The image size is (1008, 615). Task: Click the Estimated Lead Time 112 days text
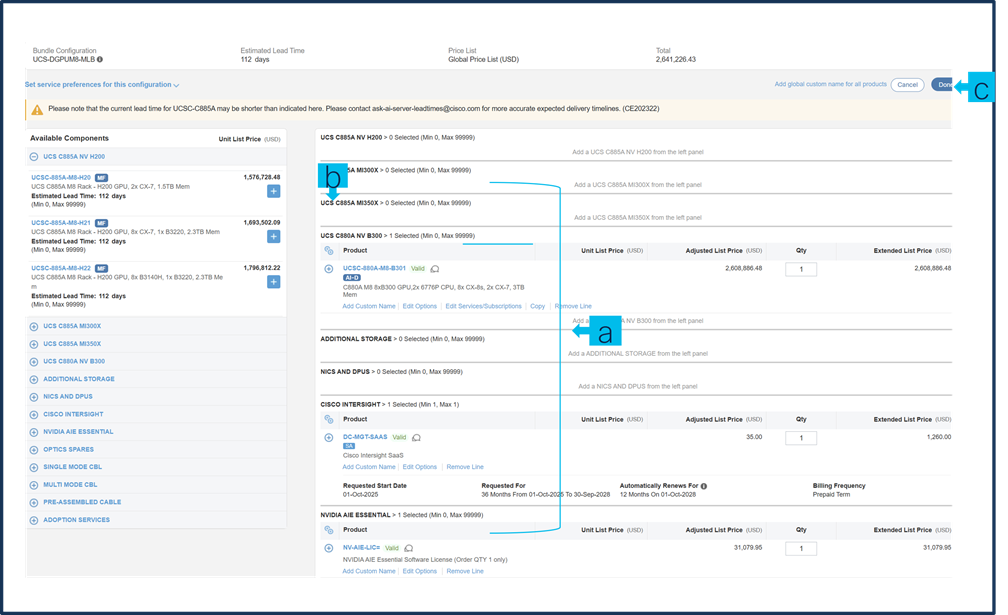[x=255, y=60]
